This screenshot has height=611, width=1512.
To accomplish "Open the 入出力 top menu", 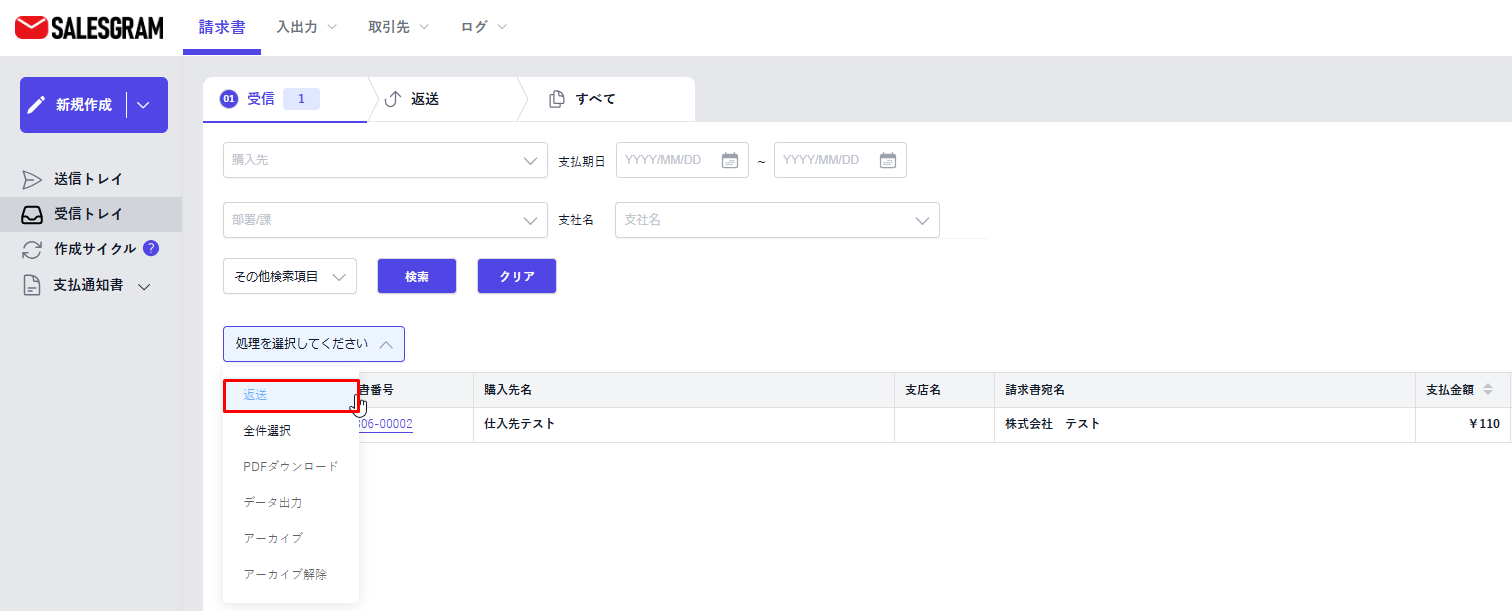I will coord(306,27).
